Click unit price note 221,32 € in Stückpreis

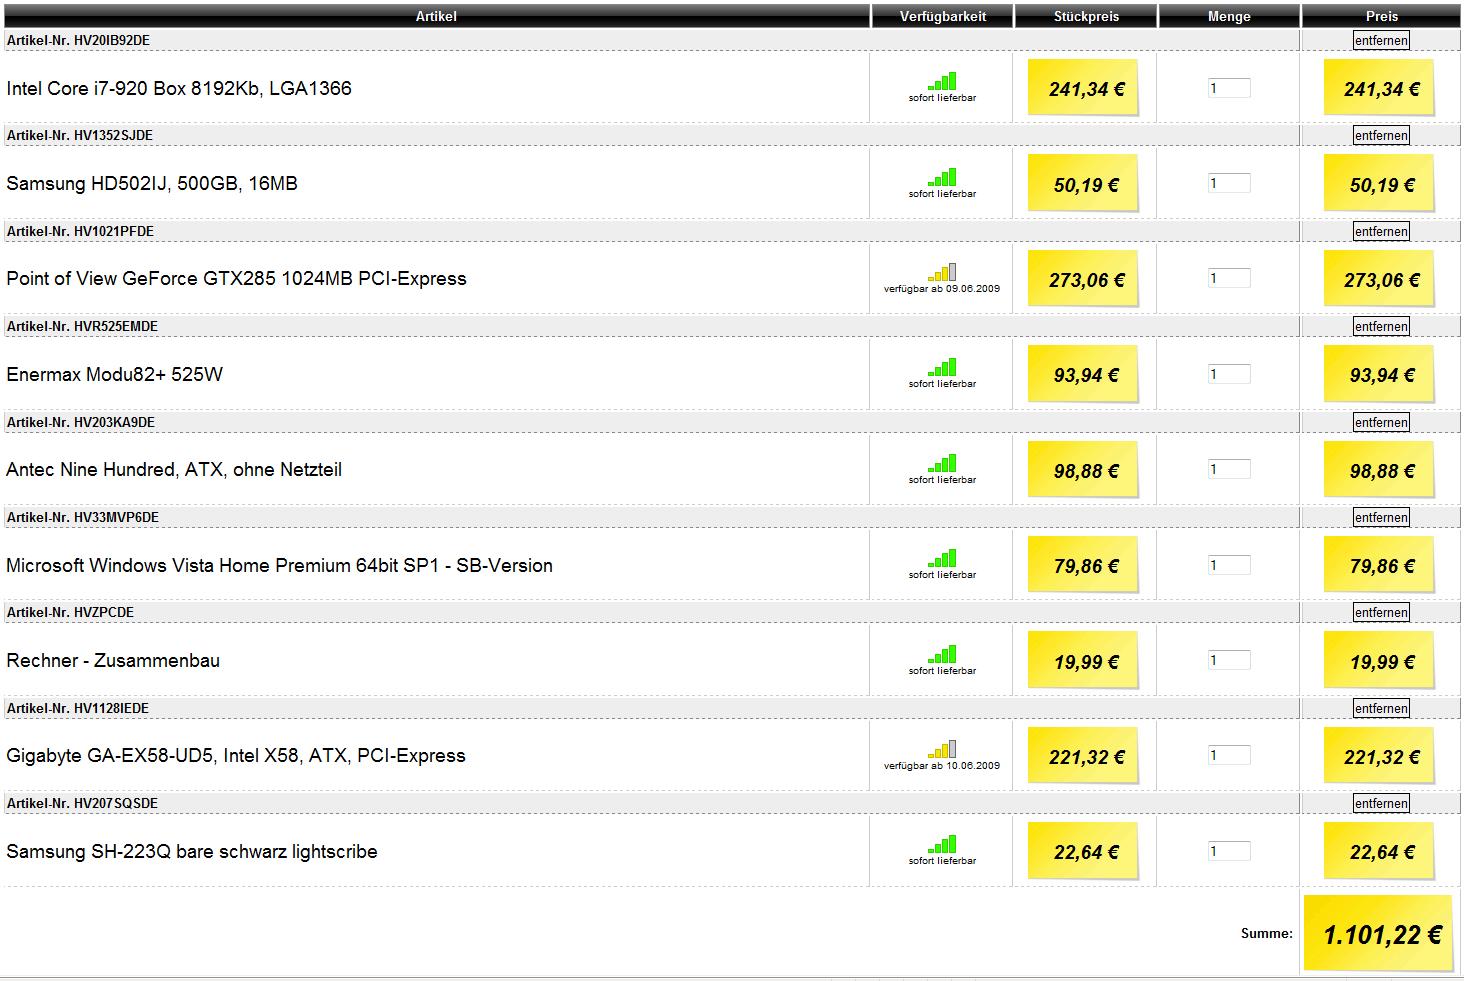pos(1084,756)
